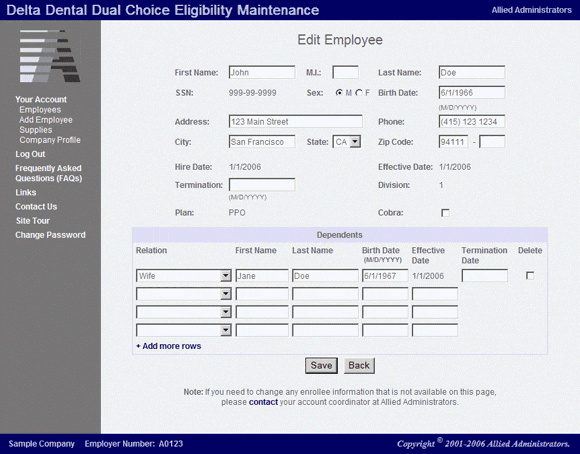Select the F sex radio button

tap(359, 93)
